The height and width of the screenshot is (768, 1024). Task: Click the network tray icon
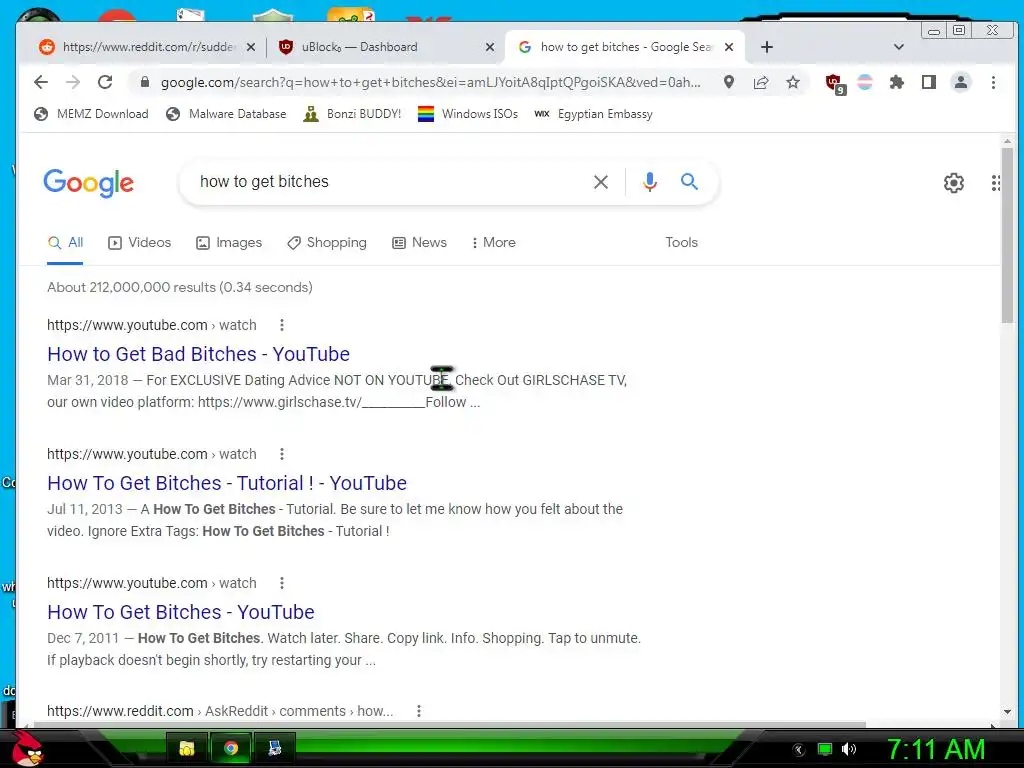pyautogui.click(x=825, y=749)
